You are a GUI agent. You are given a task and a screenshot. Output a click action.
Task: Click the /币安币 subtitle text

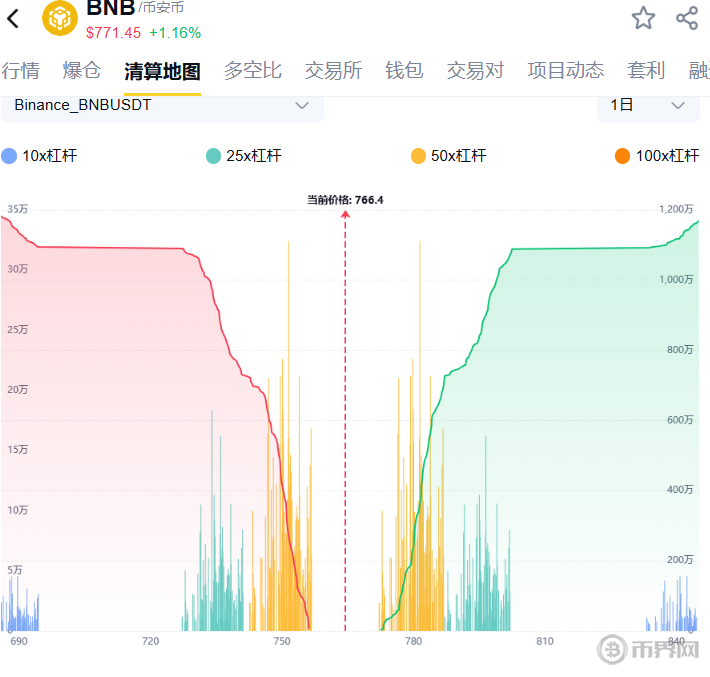pos(161,8)
